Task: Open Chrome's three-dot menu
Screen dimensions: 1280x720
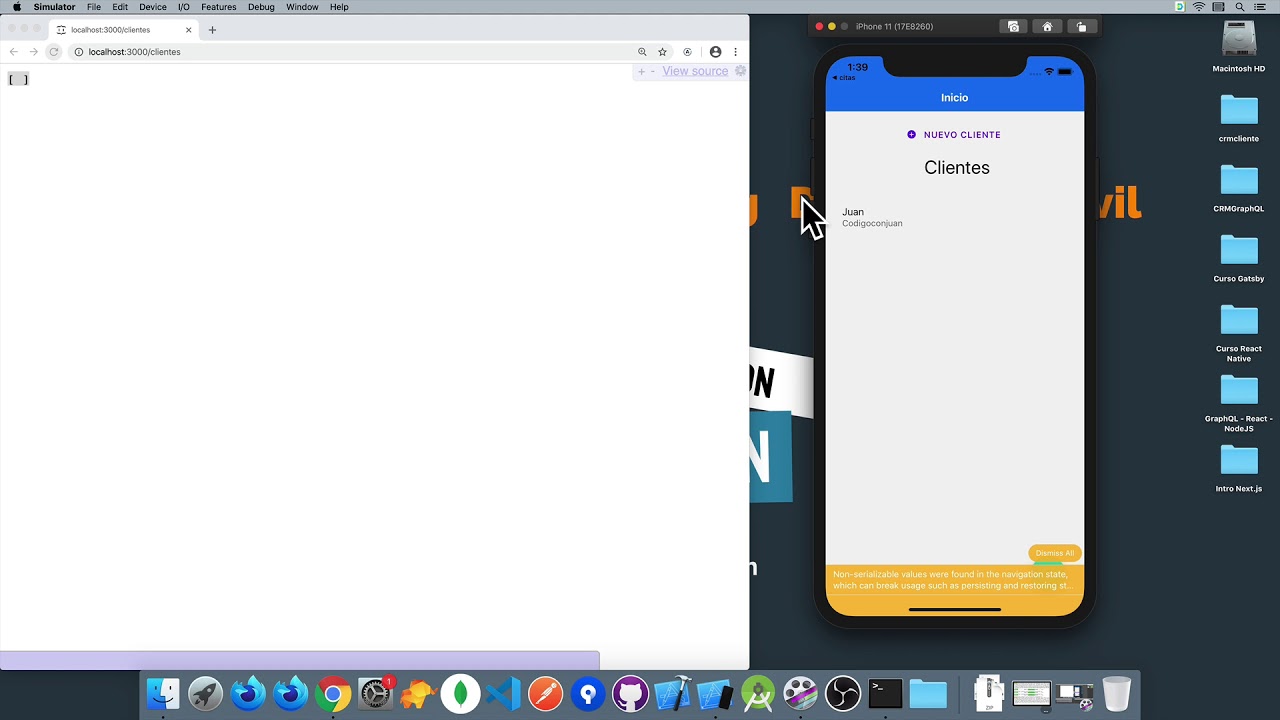Action: point(735,52)
